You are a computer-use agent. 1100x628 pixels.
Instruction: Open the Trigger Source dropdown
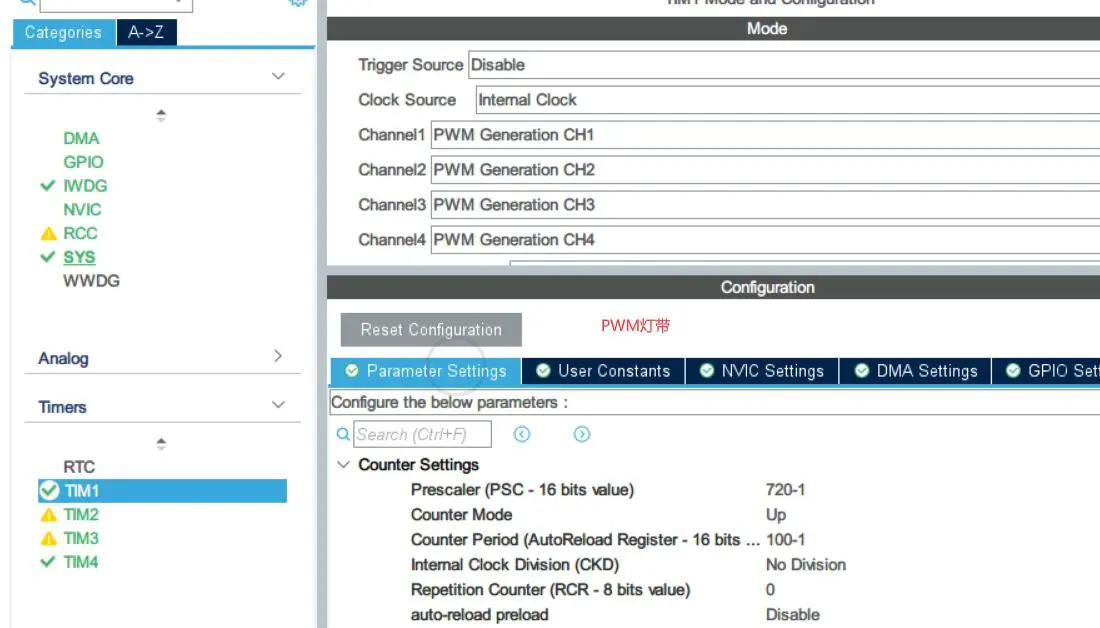click(x=782, y=65)
